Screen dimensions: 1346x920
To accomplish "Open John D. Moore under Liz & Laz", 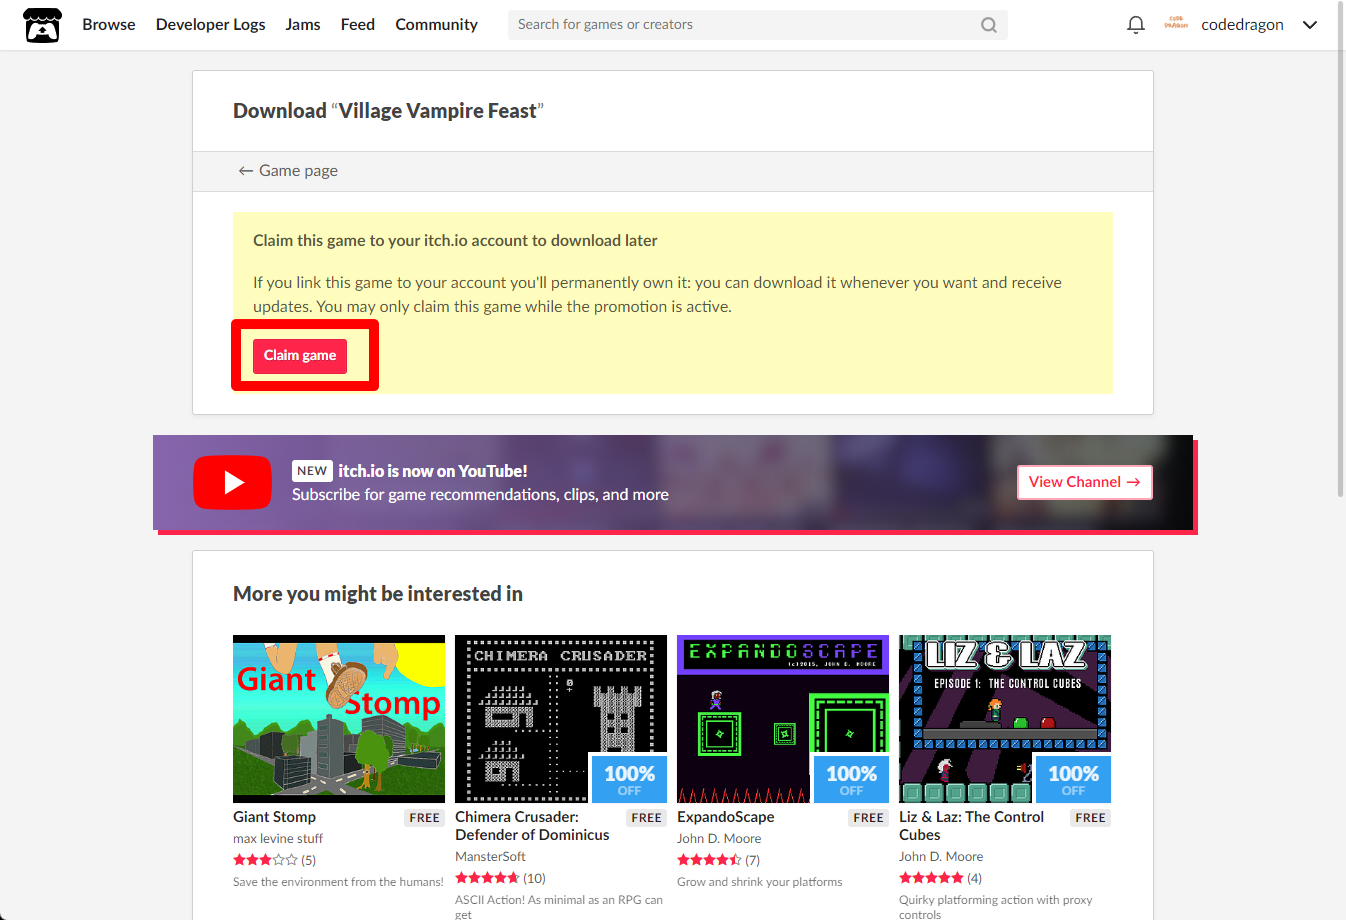I will pos(941,857).
